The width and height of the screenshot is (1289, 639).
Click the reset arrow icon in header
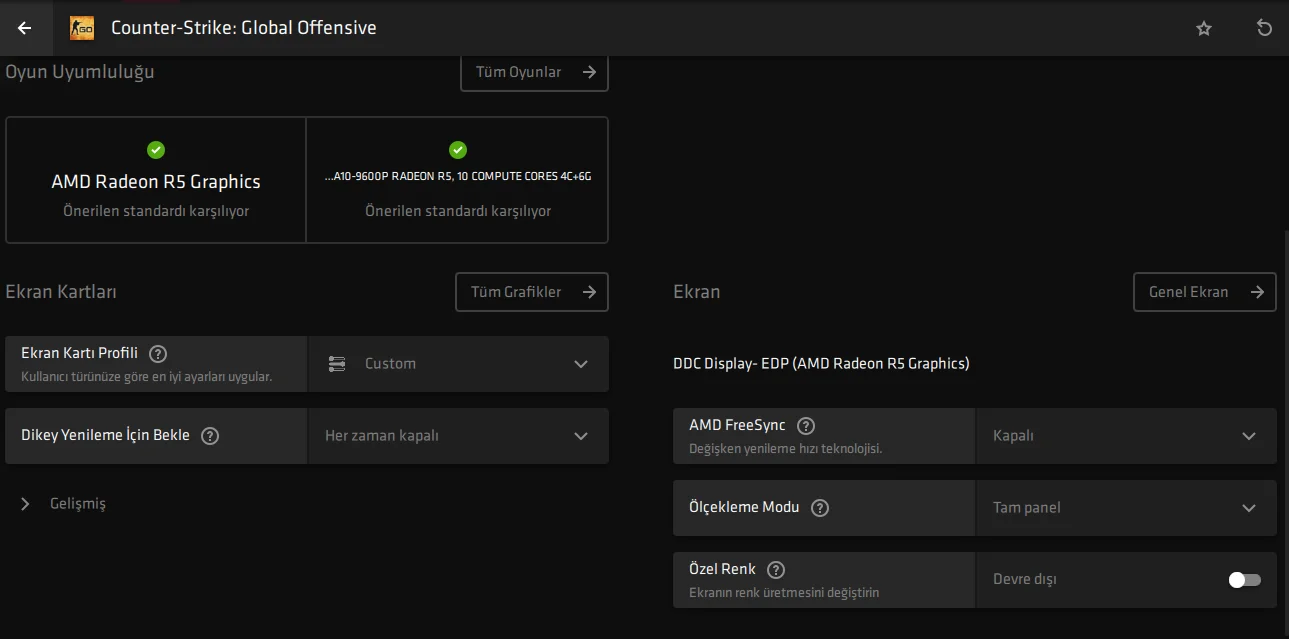[1264, 28]
